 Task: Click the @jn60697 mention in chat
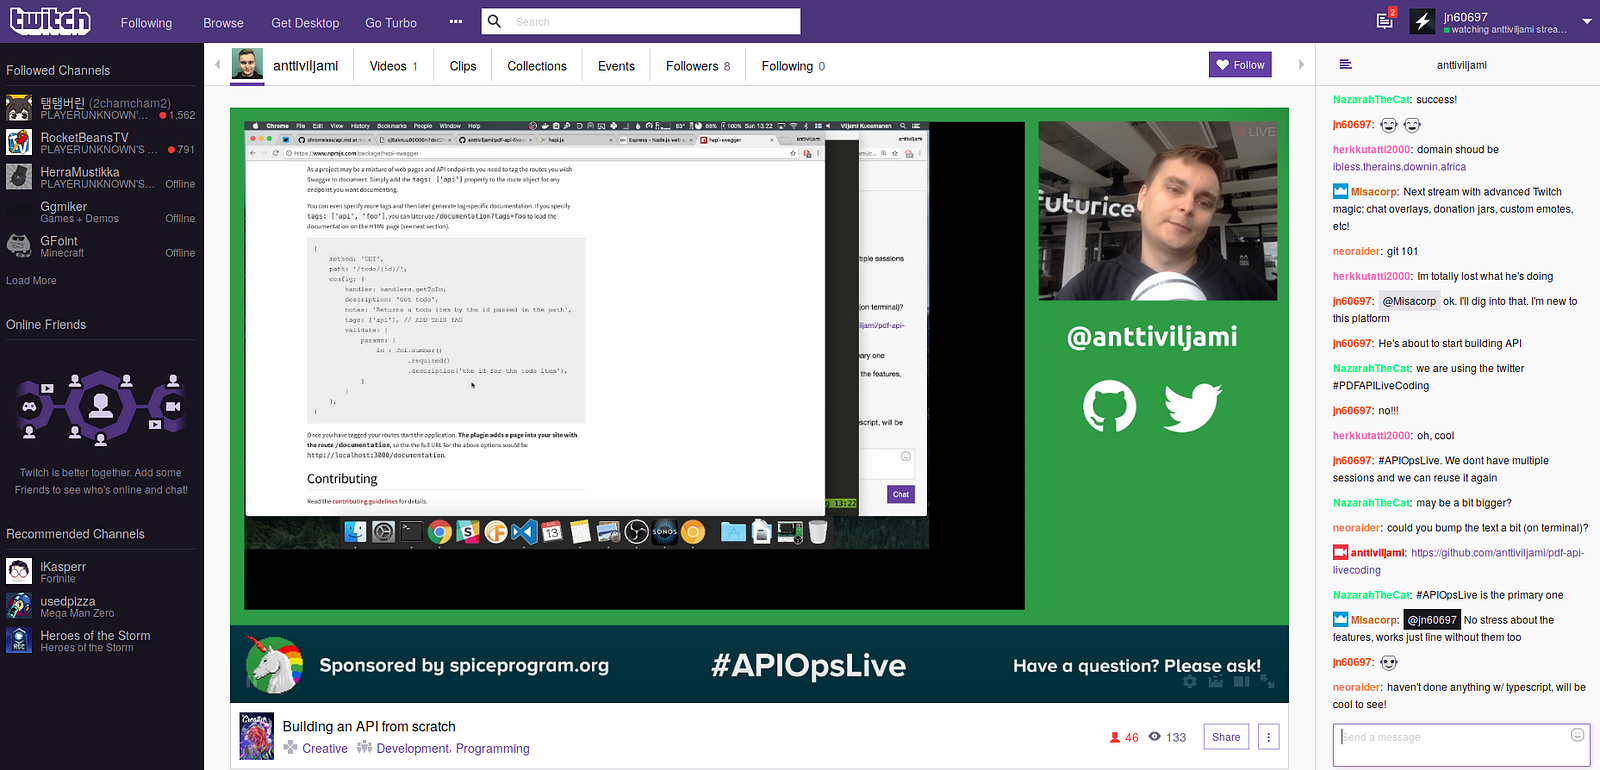(1432, 620)
